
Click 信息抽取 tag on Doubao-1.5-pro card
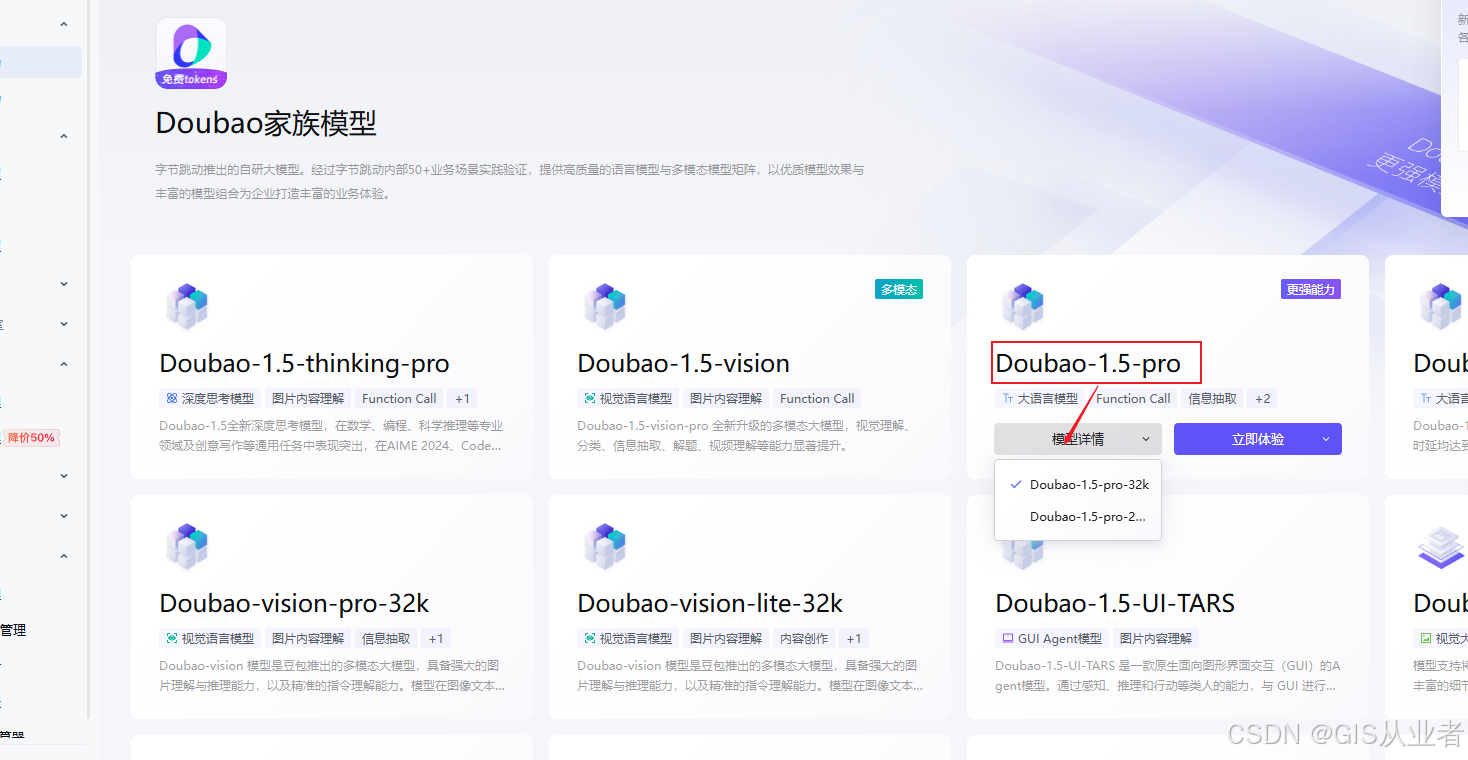coord(1212,398)
